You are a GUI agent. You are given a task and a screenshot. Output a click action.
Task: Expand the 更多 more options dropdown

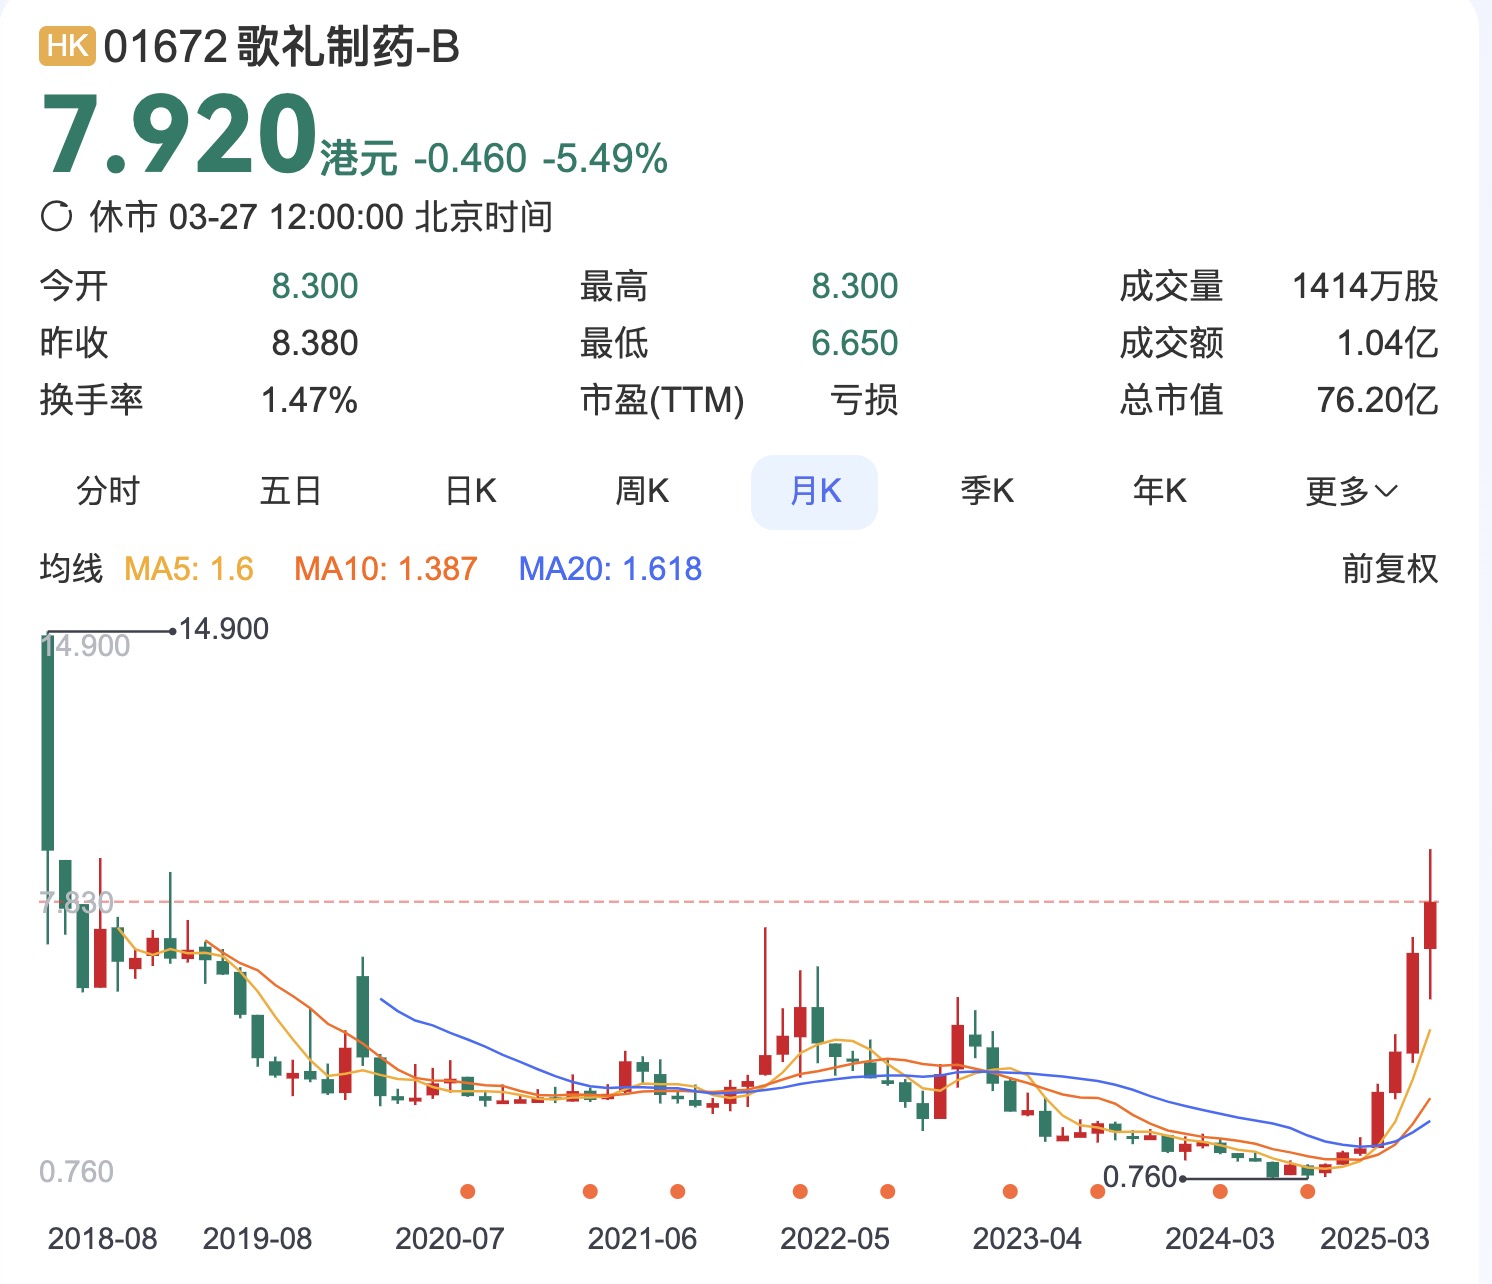pos(1351,491)
